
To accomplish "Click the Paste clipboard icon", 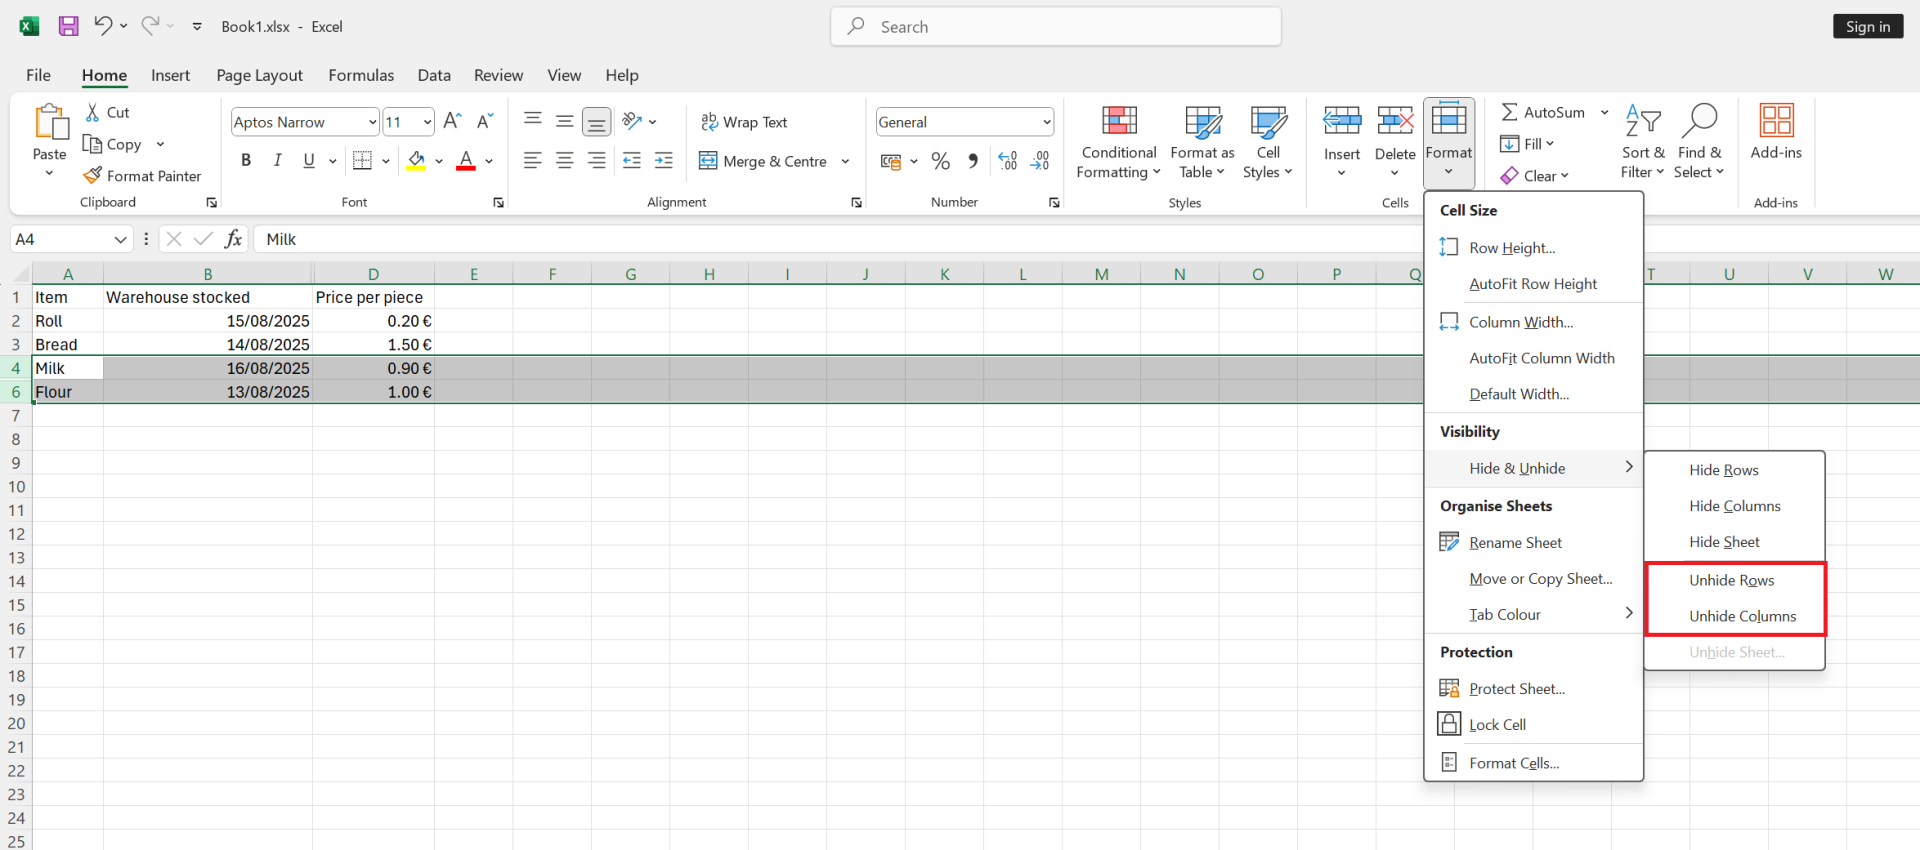I will pos(50,122).
